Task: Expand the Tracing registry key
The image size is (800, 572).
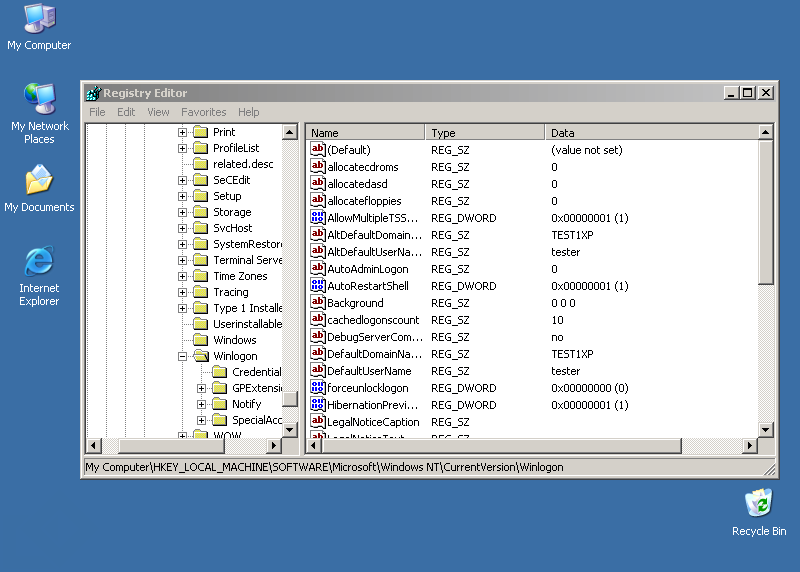Action: (182, 292)
